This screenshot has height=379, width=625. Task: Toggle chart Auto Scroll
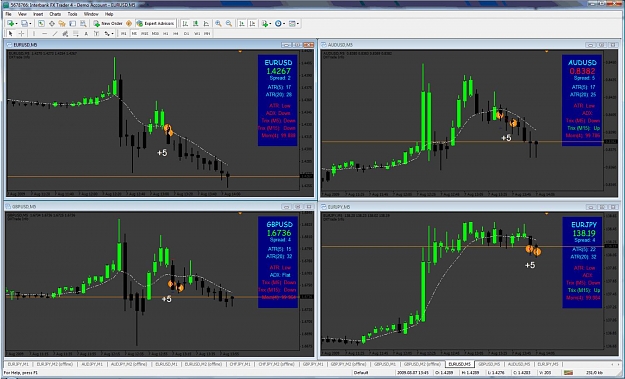(242, 24)
